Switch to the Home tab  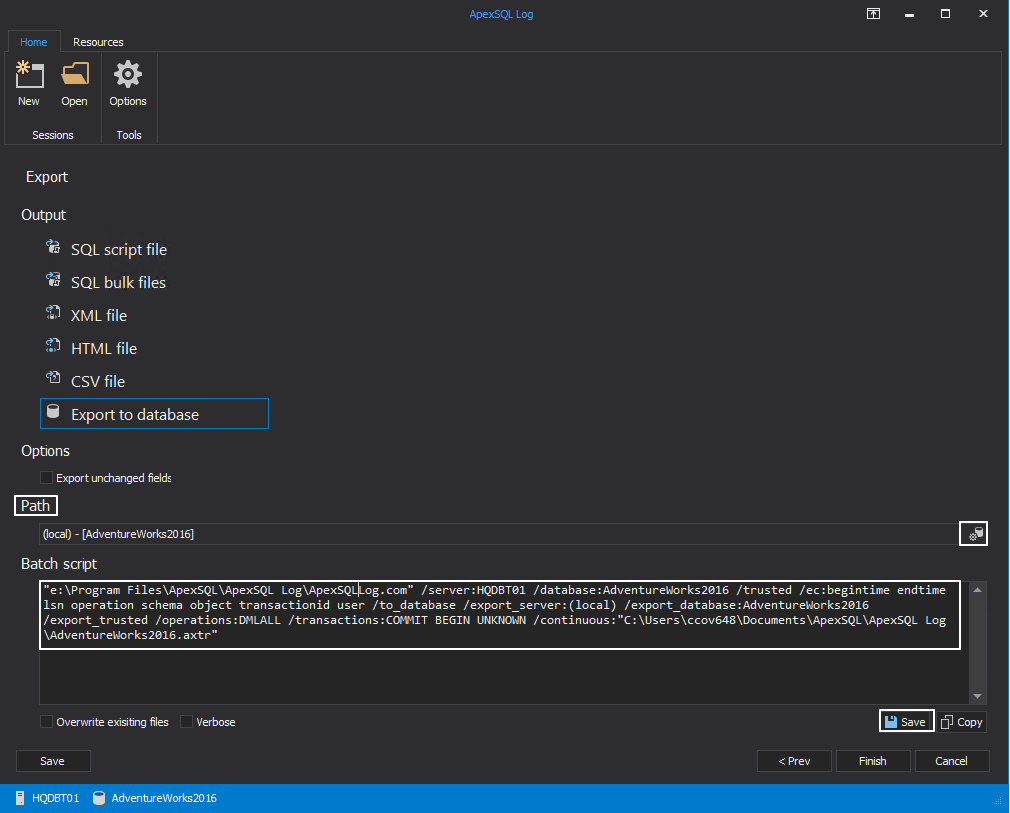tap(34, 42)
